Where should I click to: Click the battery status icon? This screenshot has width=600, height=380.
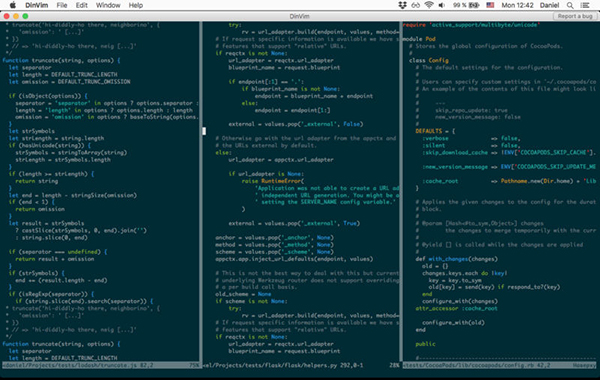tap(474, 5)
